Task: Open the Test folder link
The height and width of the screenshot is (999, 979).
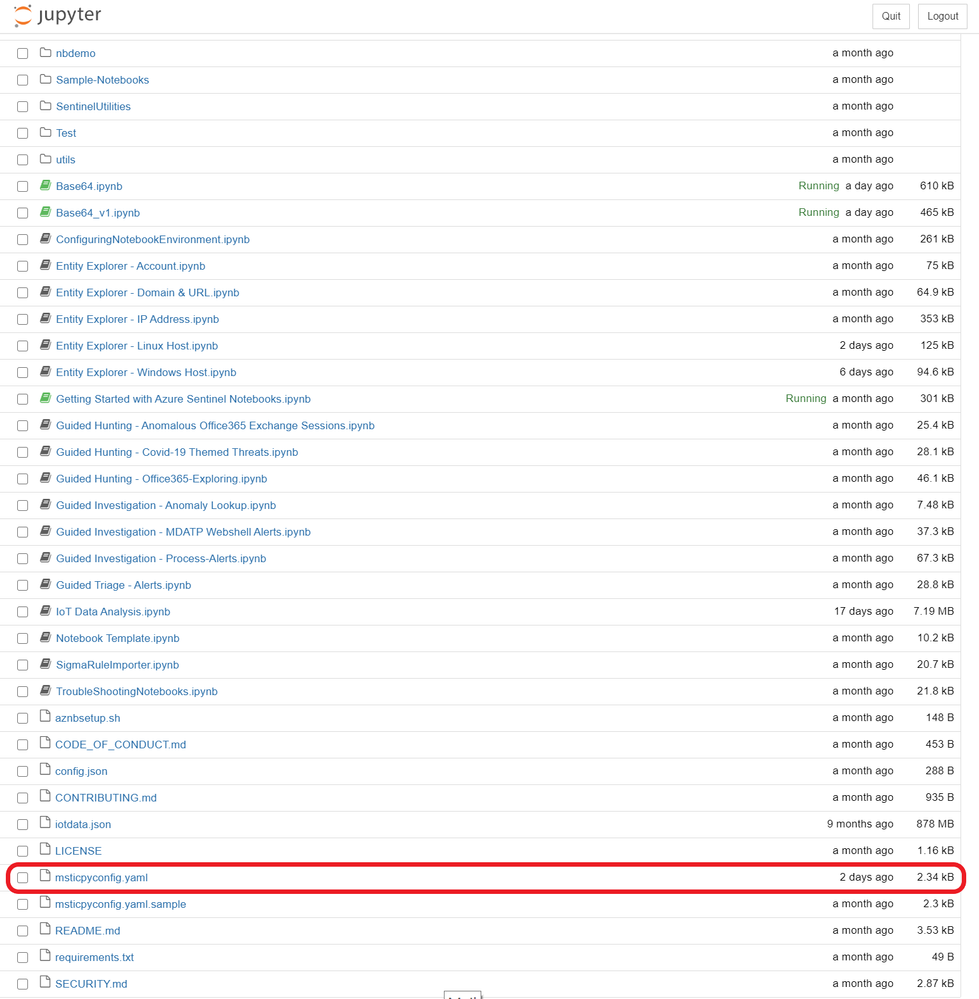Action: click(66, 133)
